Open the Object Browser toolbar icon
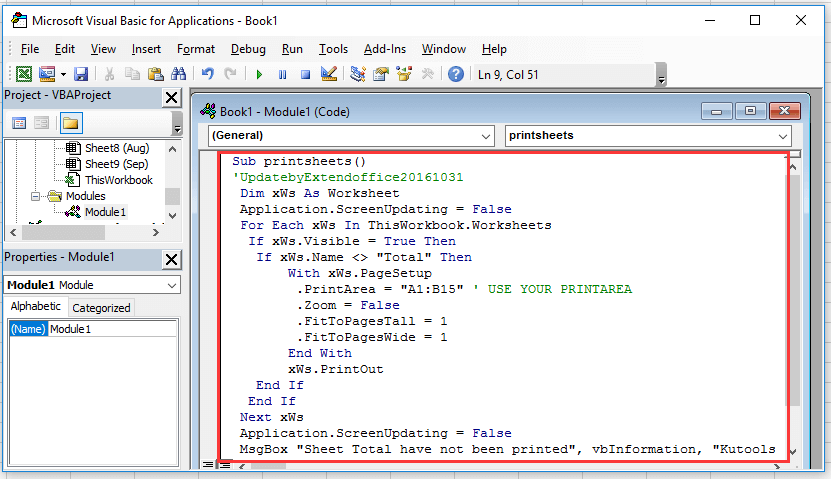The width and height of the screenshot is (831, 479). [x=404, y=74]
